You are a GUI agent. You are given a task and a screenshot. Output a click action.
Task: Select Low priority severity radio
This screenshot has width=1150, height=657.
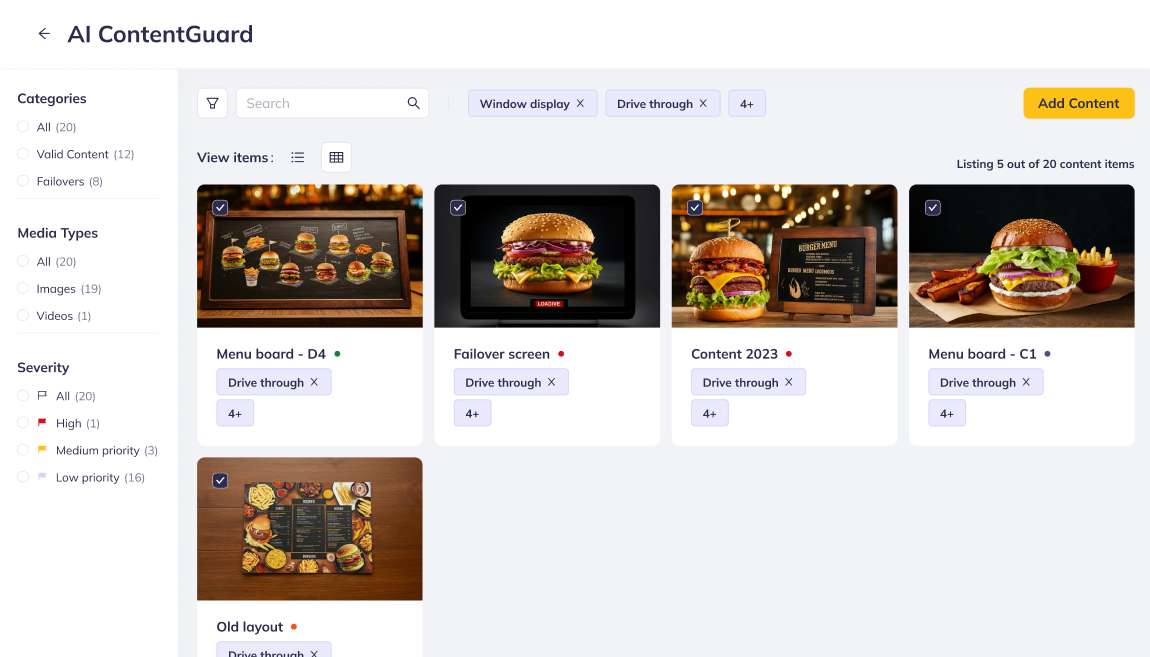[x=23, y=477]
